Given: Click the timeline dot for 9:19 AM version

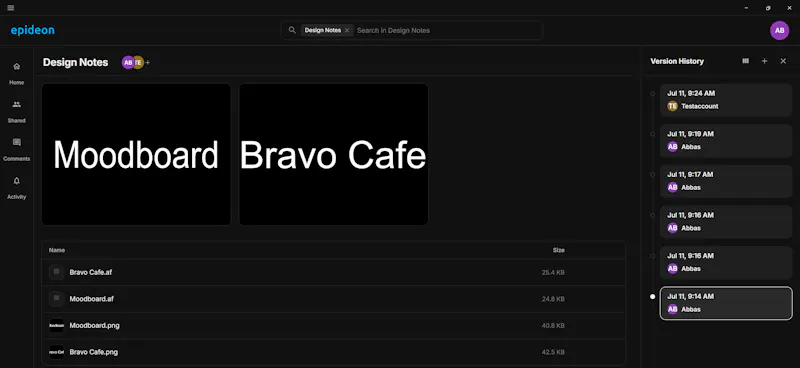Looking at the screenshot, I should click(653, 134).
